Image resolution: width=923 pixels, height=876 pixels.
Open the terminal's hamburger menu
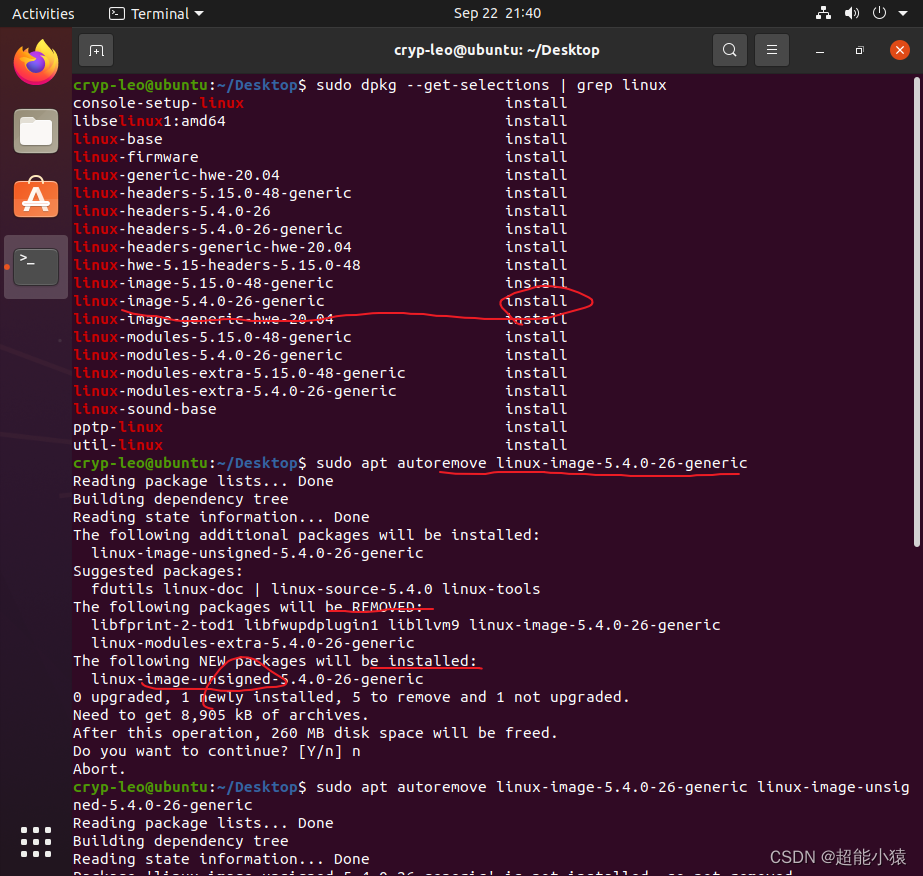click(x=773, y=49)
